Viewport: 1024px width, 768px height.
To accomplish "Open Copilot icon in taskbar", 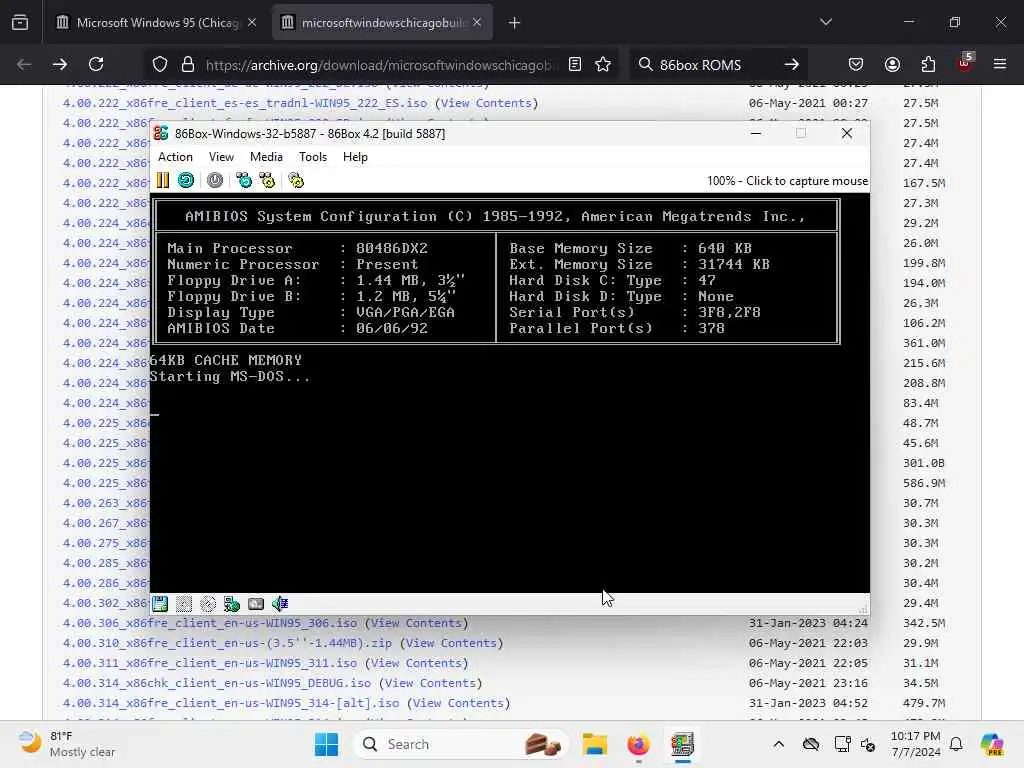I will click(992, 744).
